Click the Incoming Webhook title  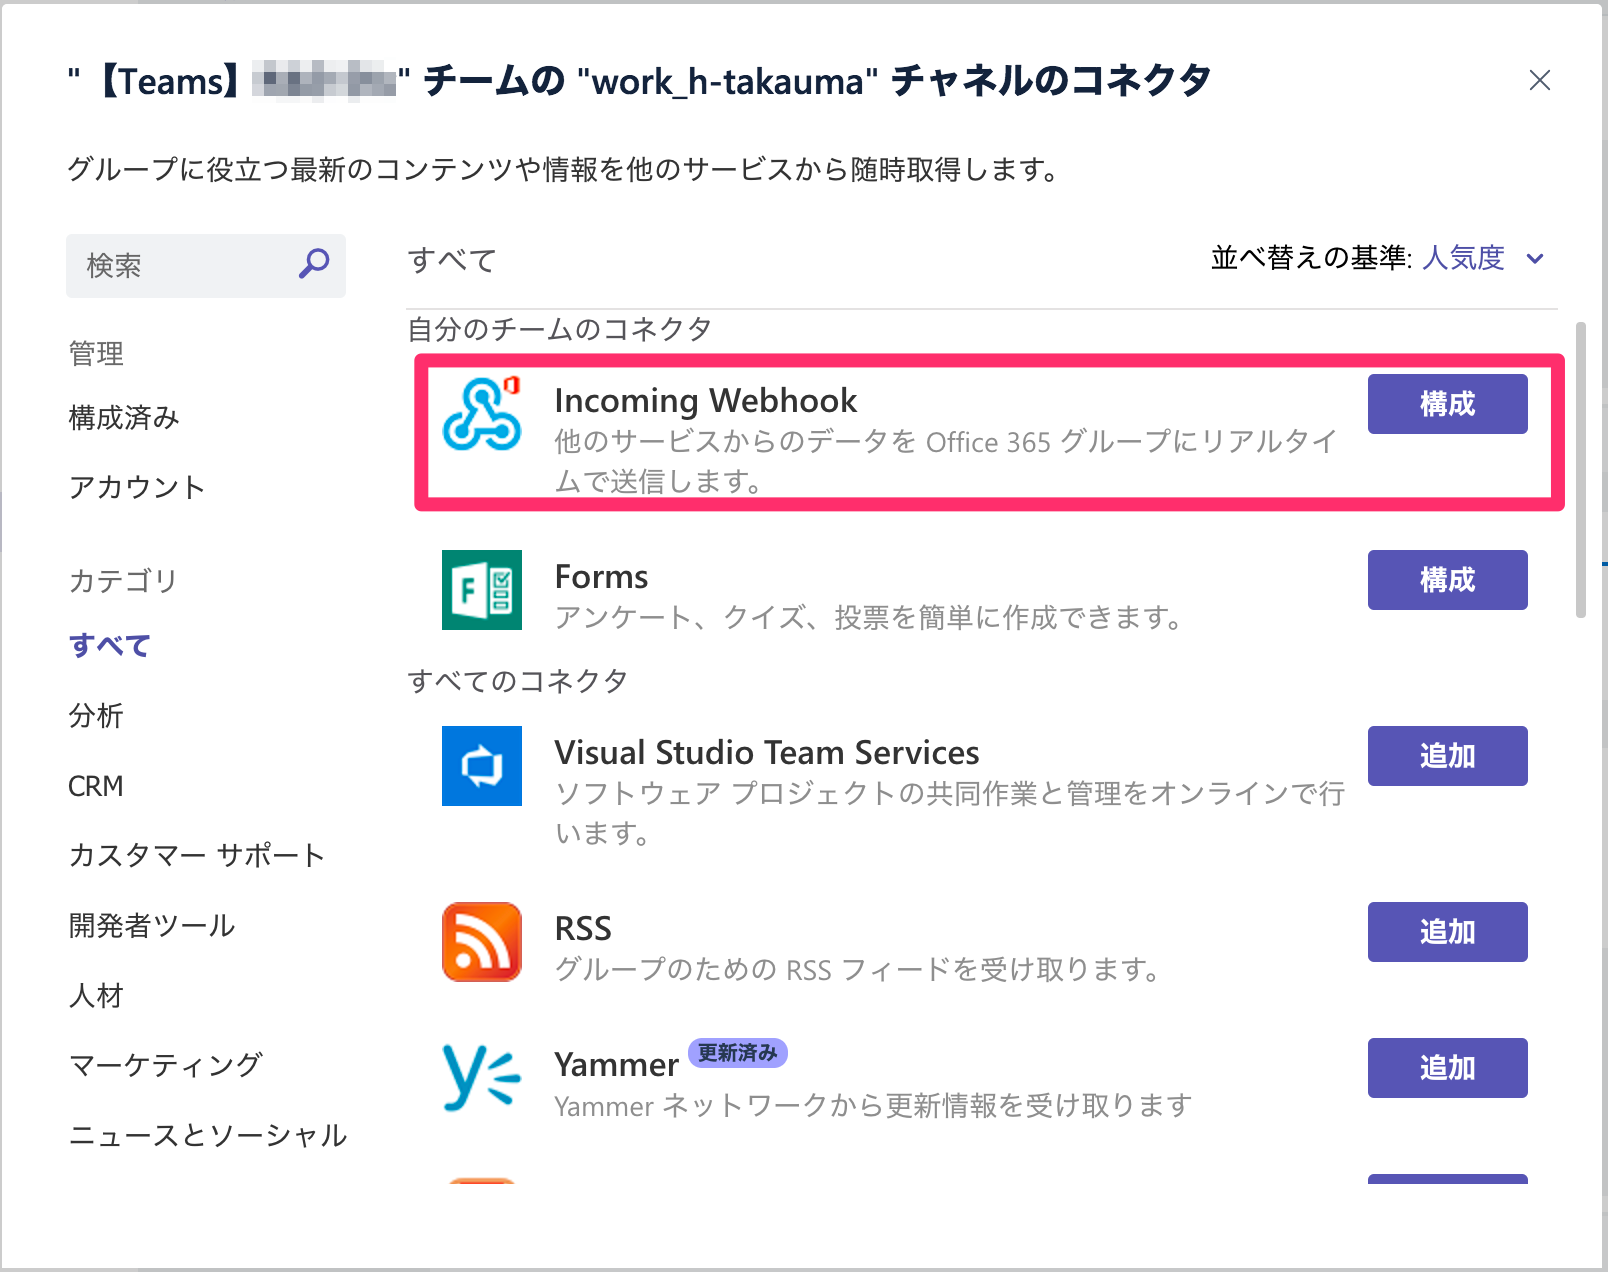[706, 401]
